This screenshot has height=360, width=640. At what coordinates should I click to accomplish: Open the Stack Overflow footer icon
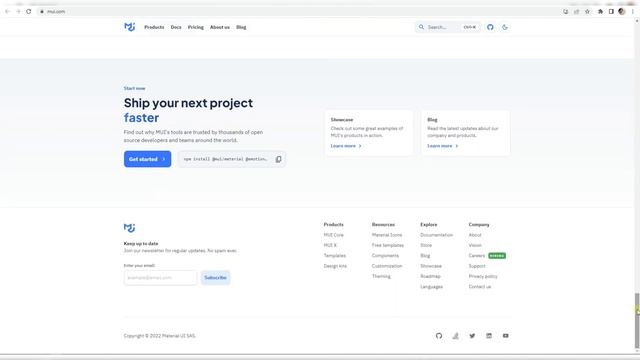pyautogui.click(x=456, y=336)
